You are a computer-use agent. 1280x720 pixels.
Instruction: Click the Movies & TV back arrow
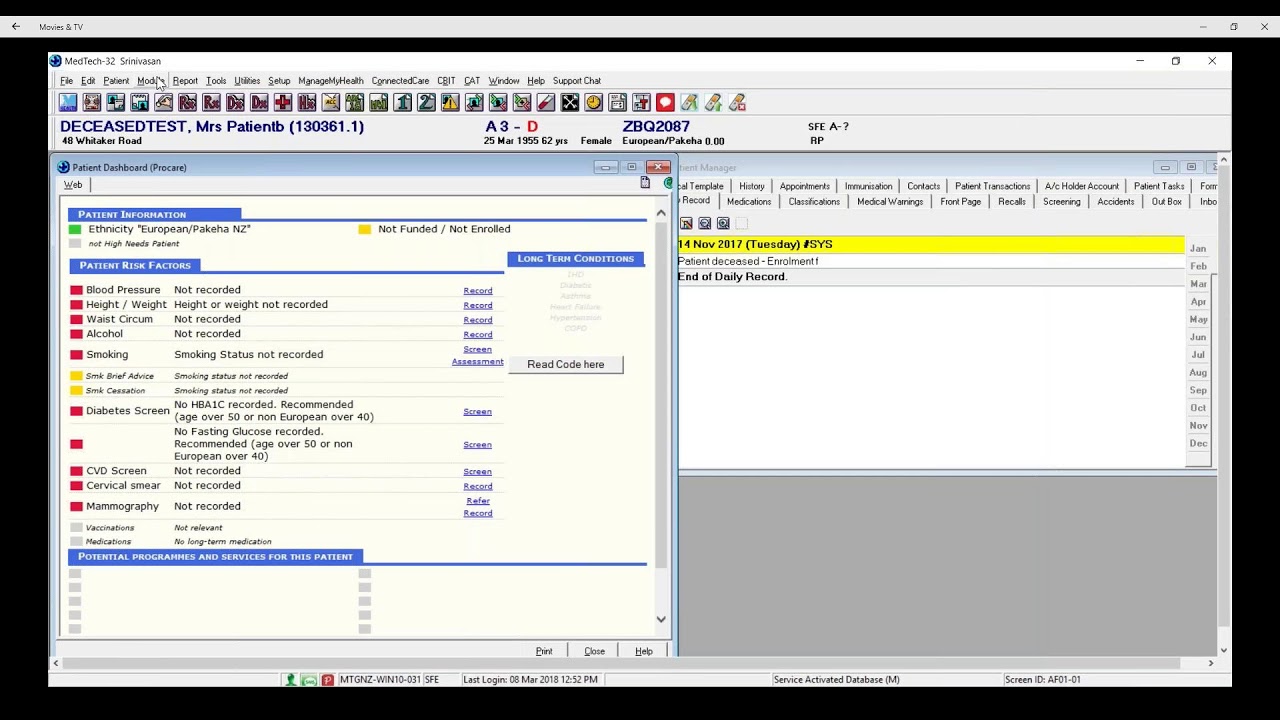(15, 27)
